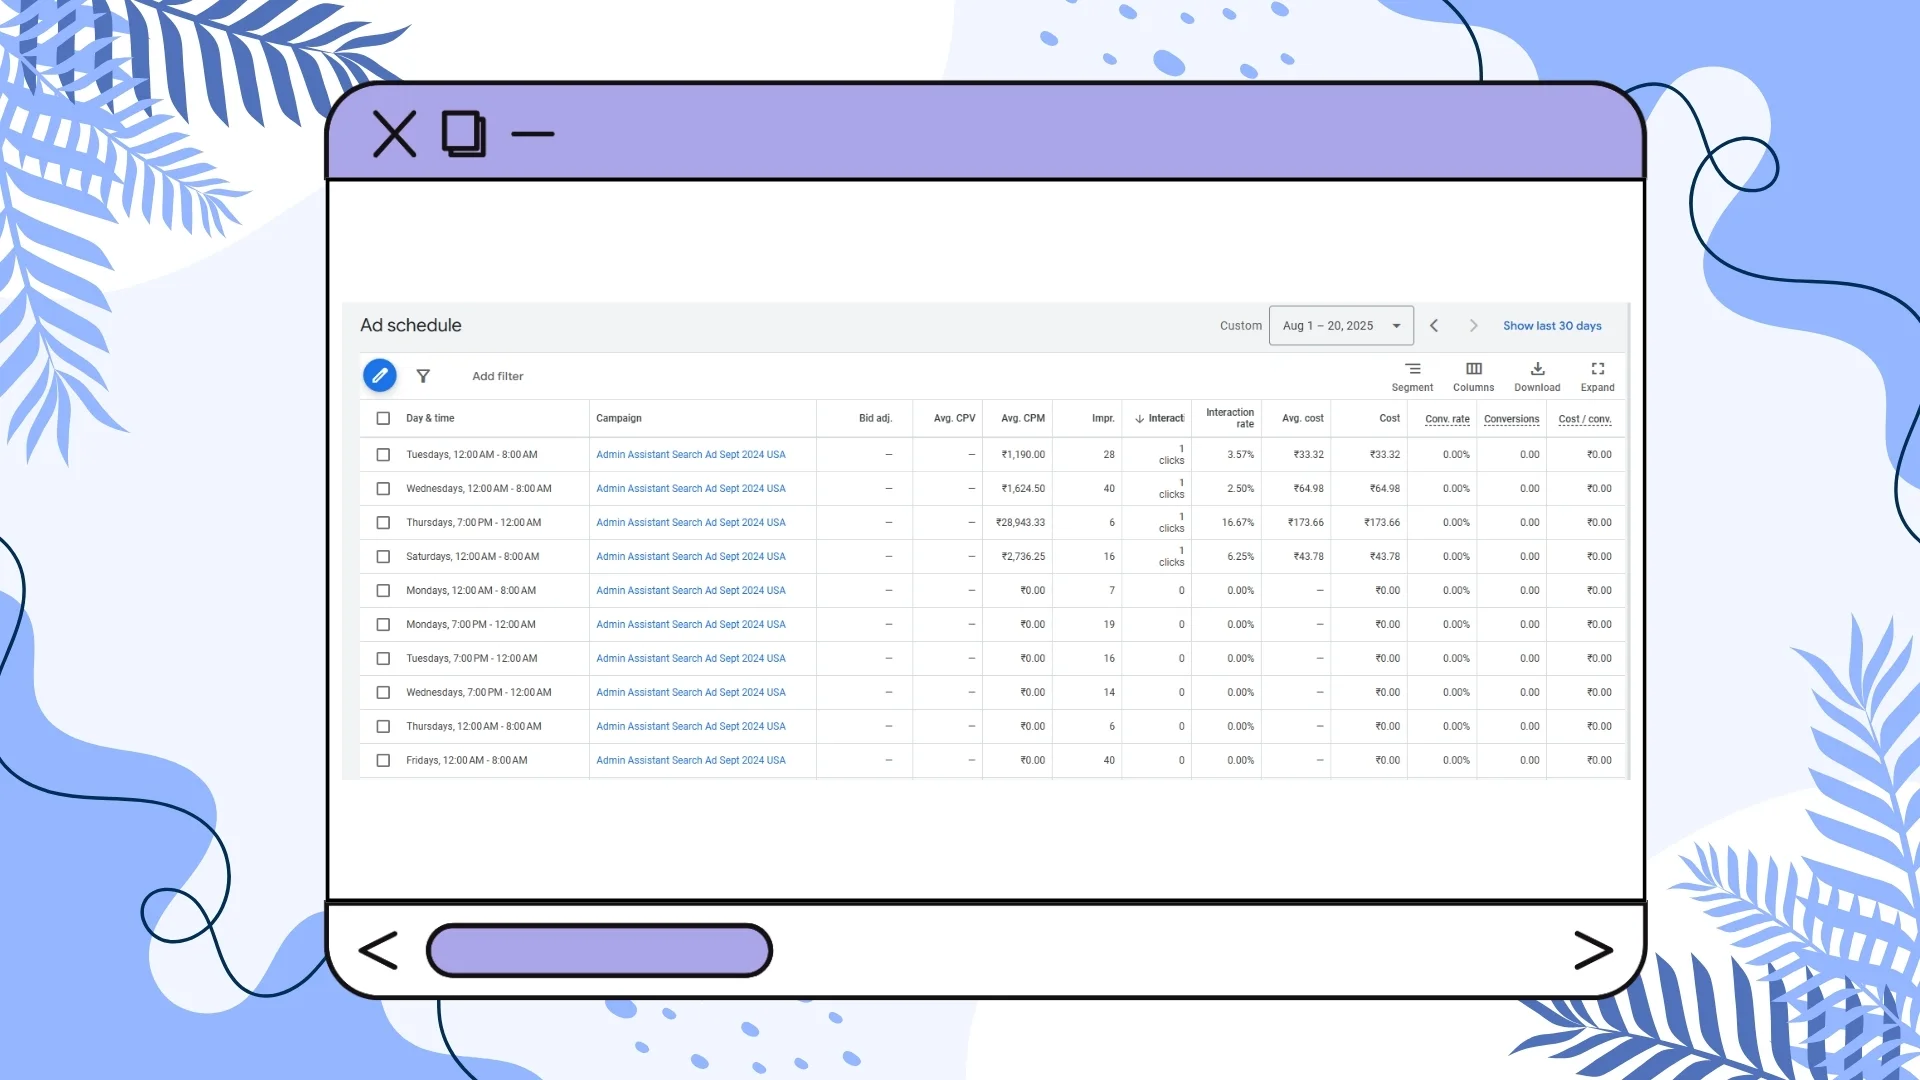Download the ad schedule report
The image size is (1920, 1080).
[x=1537, y=377]
